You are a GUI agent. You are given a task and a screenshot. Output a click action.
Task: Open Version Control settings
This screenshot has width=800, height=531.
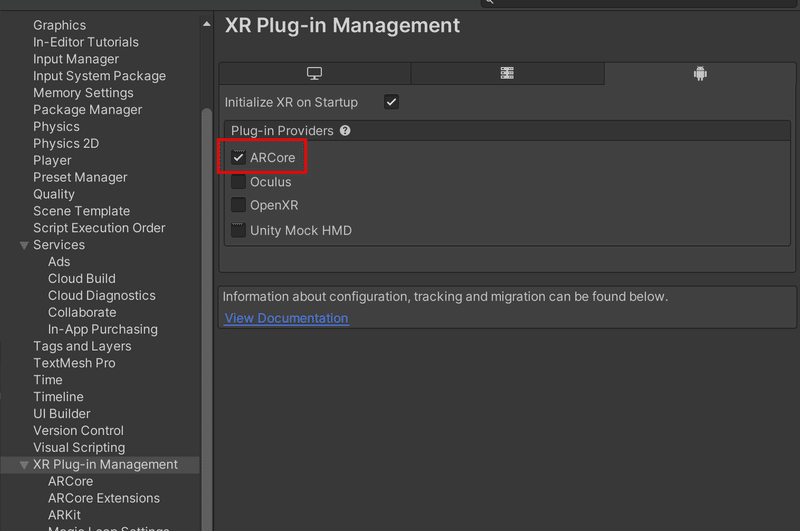pyautogui.click(x=78, y=430)
